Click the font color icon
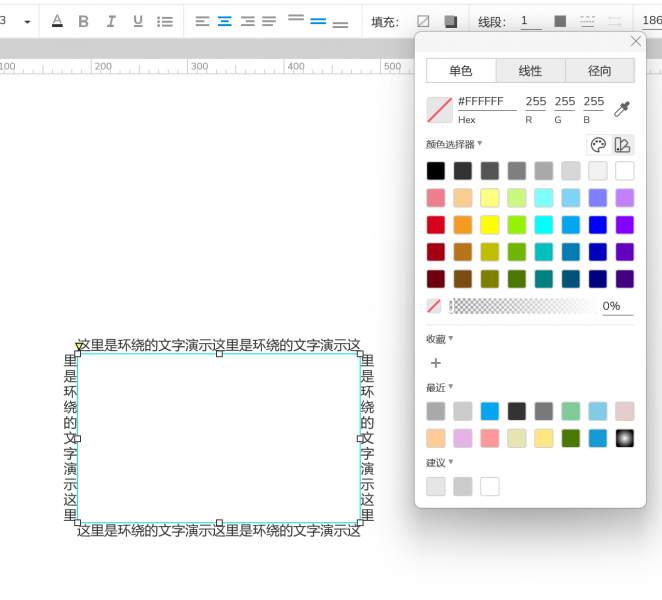 [57, 21]
